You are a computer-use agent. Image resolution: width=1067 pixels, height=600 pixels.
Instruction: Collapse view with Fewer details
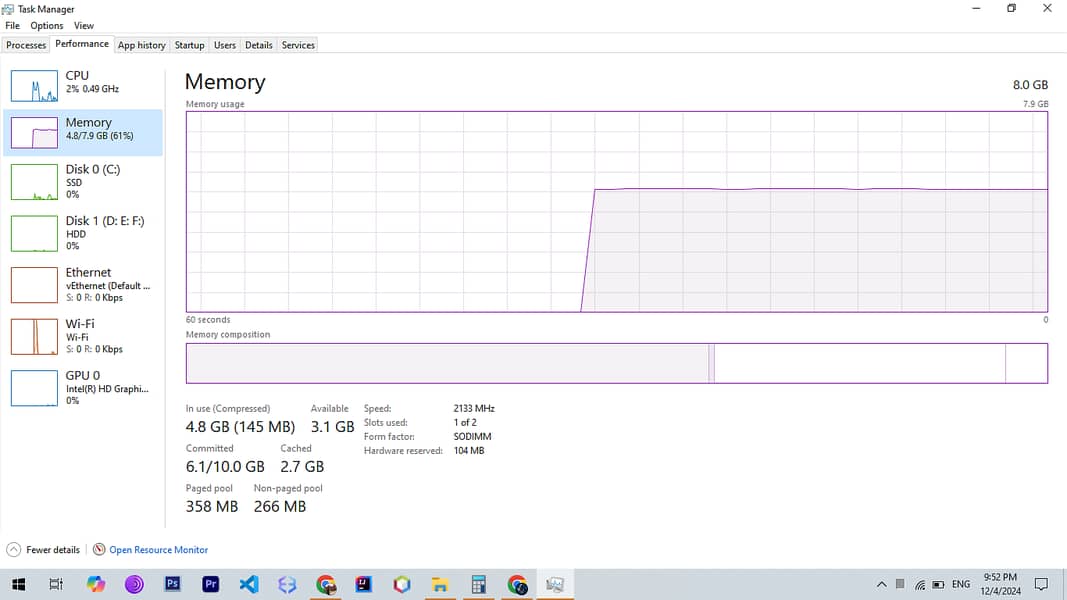44,550
